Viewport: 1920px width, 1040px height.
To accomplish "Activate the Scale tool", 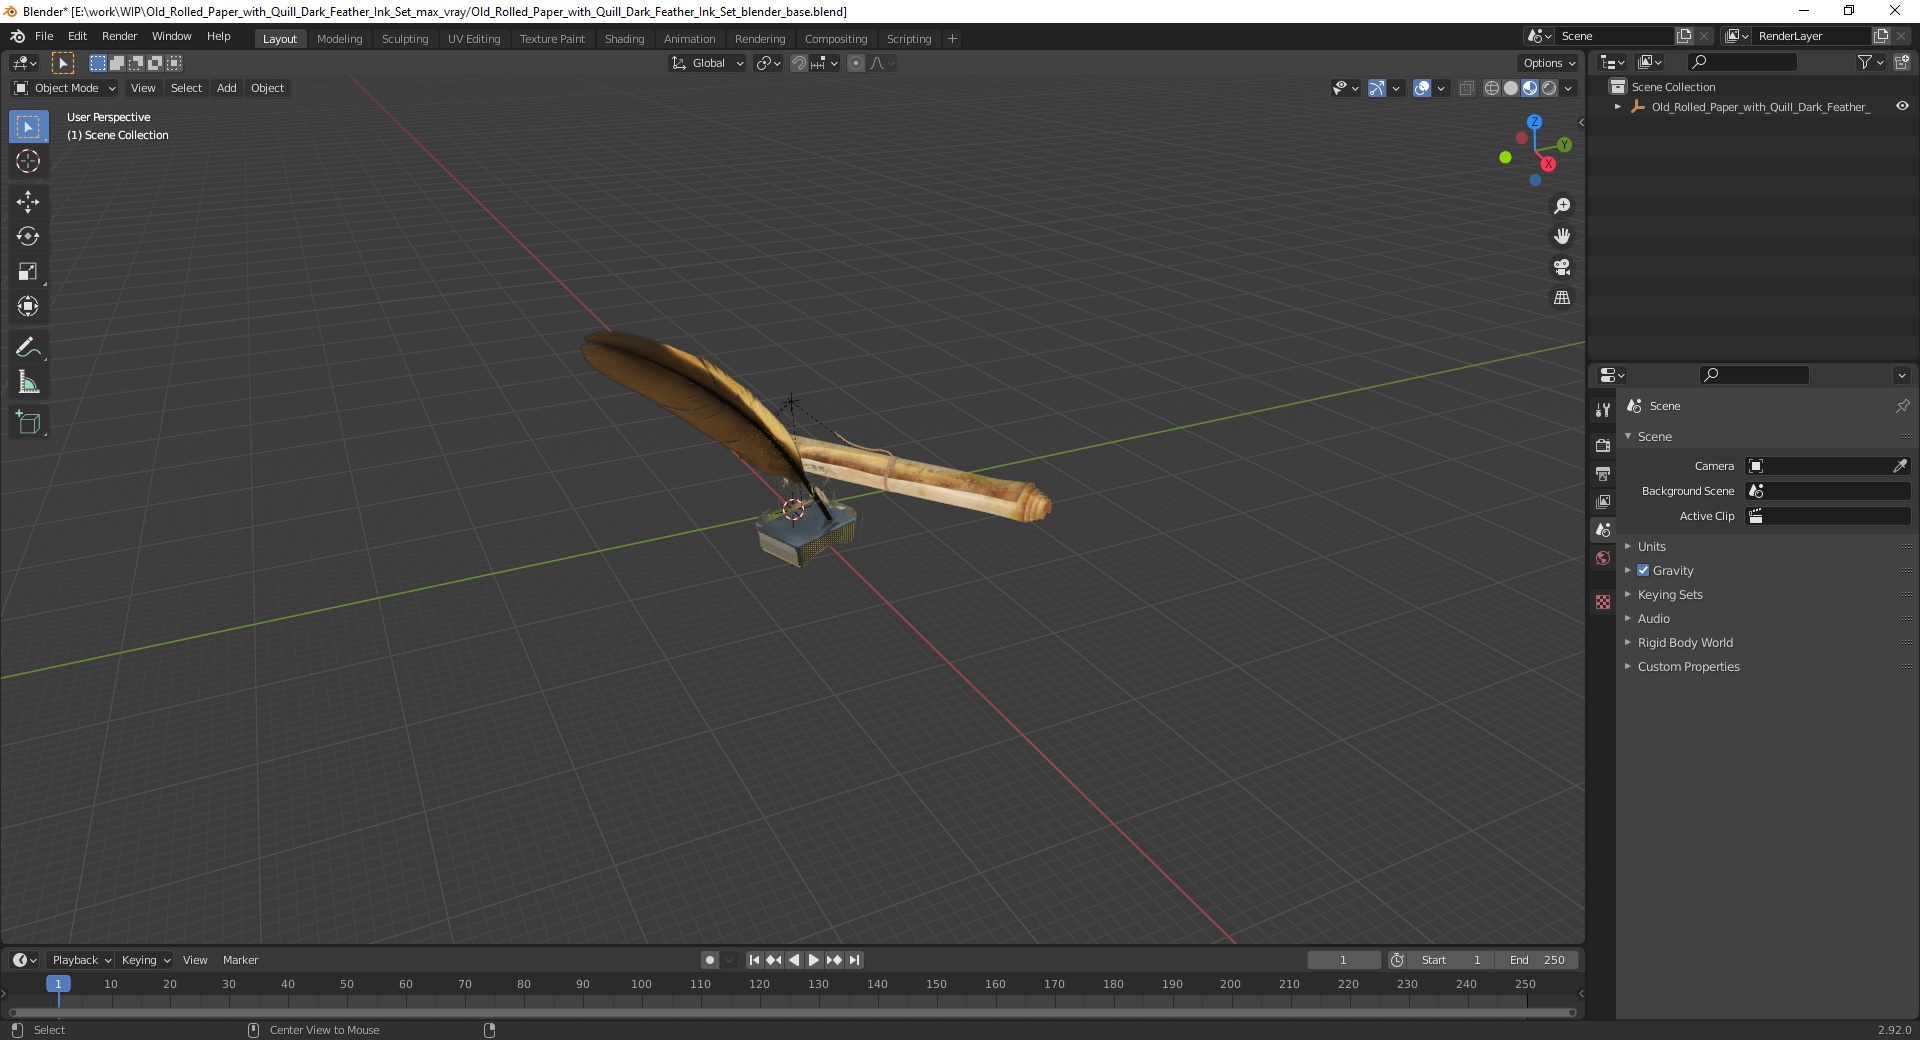I will tap(28, 272).
